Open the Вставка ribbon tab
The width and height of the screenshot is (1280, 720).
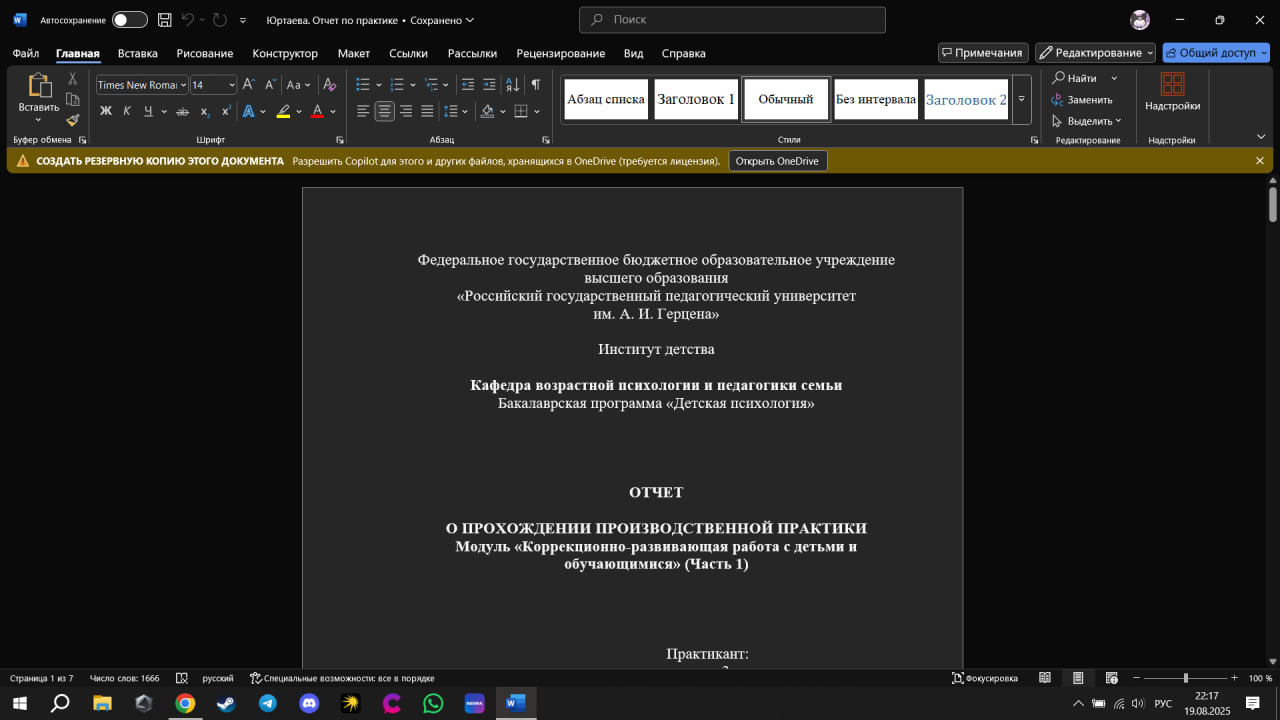tap(137, 53)
